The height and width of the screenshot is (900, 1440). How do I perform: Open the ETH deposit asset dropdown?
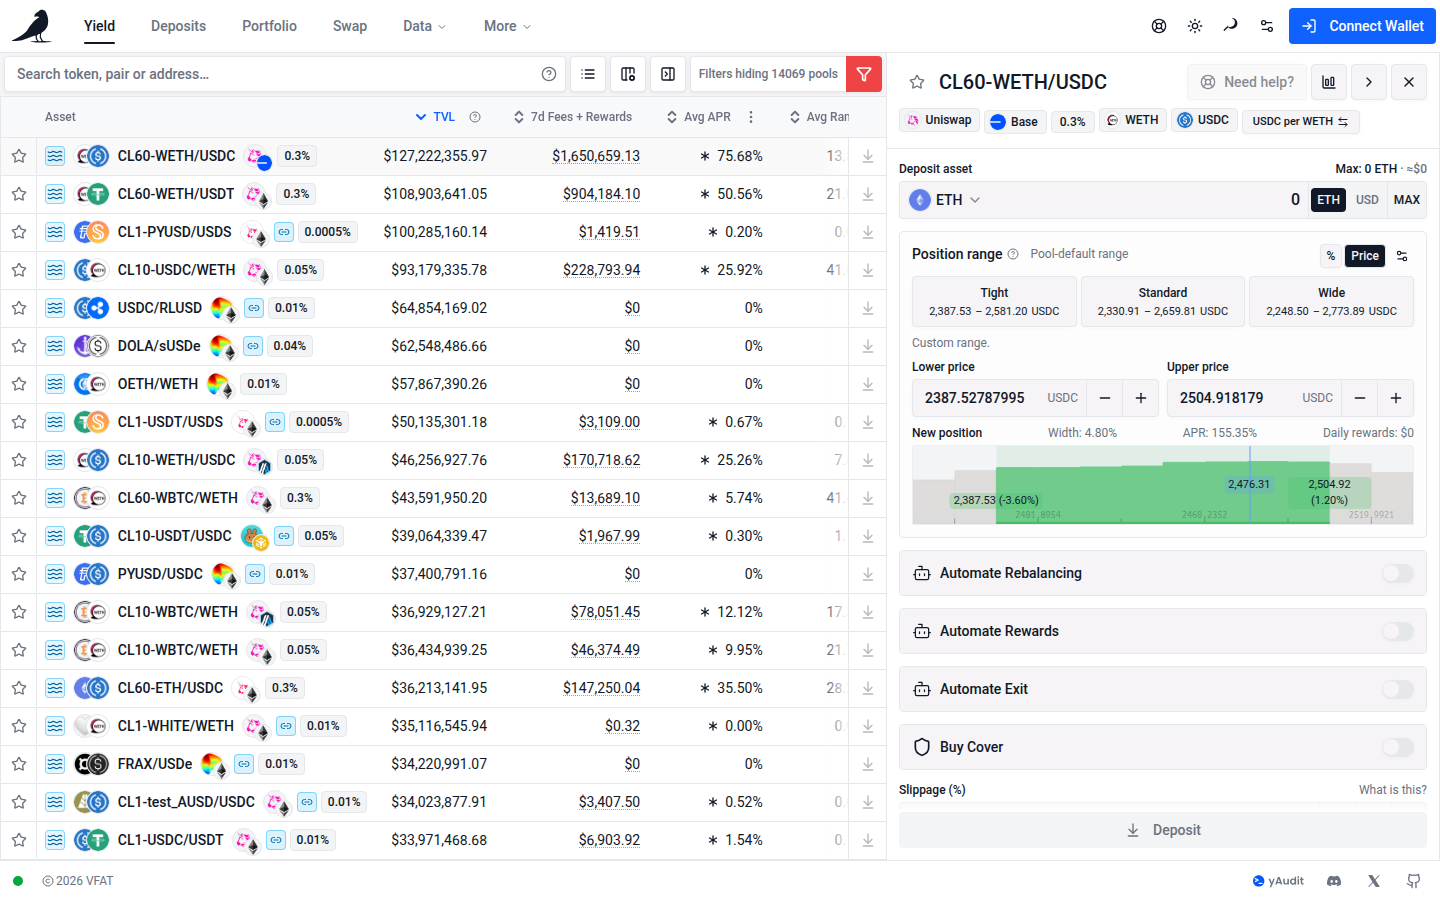click(945, 200)
